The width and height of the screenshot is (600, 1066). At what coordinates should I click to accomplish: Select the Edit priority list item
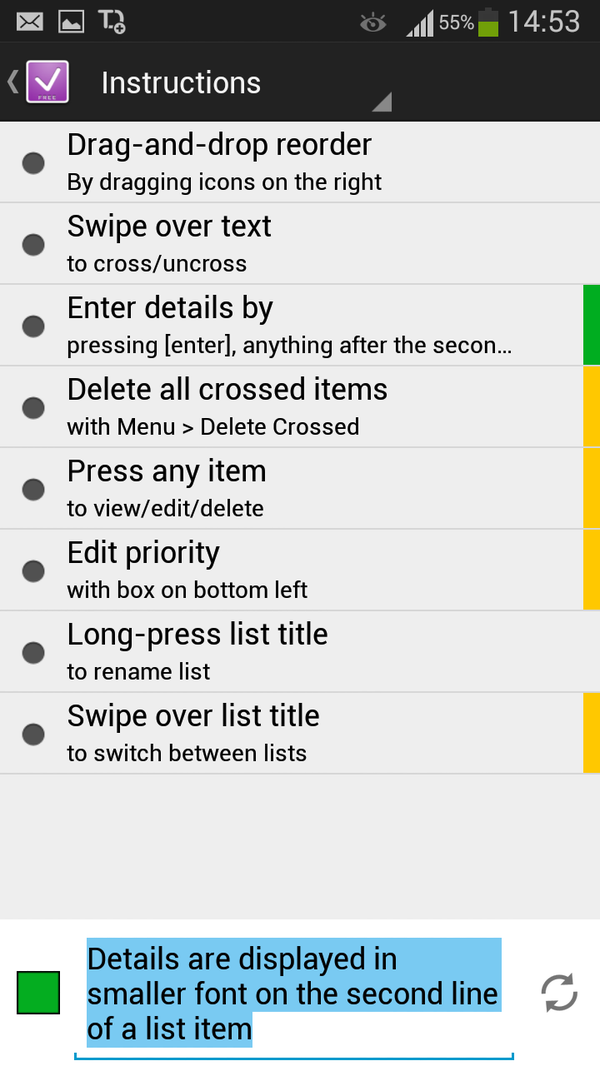pos(300,571)
